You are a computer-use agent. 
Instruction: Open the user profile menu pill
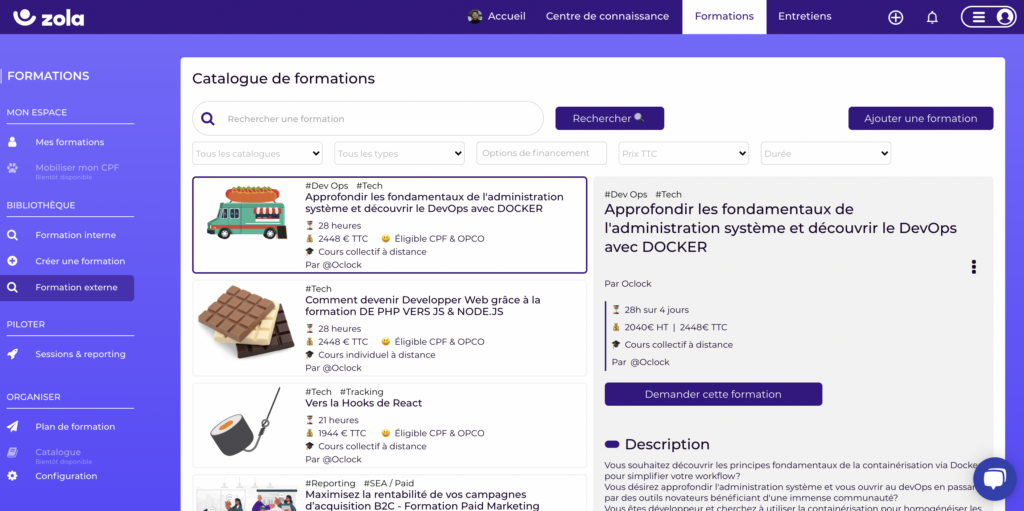(x=988, y=17)
